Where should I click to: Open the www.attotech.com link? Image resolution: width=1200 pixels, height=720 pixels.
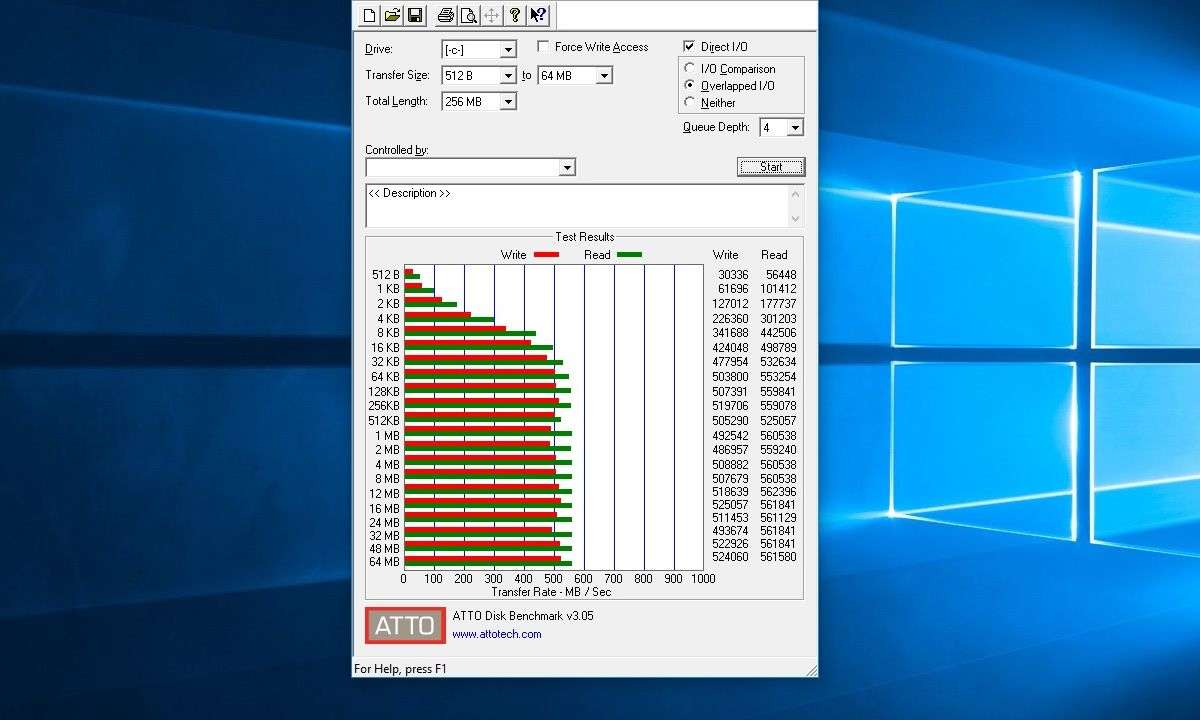tap(497, 634)
